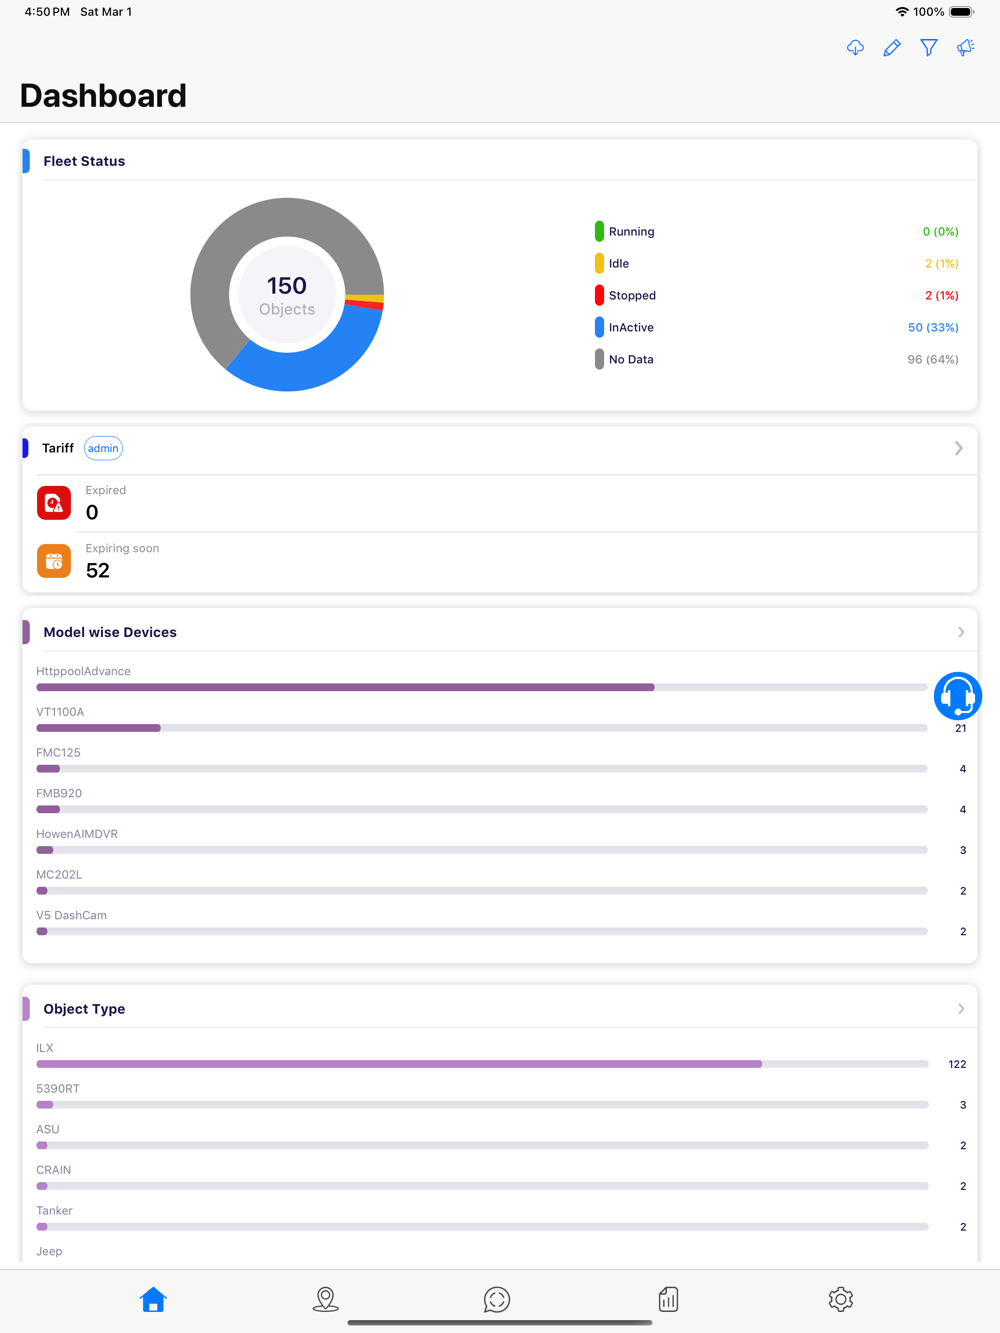The image size is (1000, 1333).
Task: Open the edit pencil icon
Action: tap(892, 47)
